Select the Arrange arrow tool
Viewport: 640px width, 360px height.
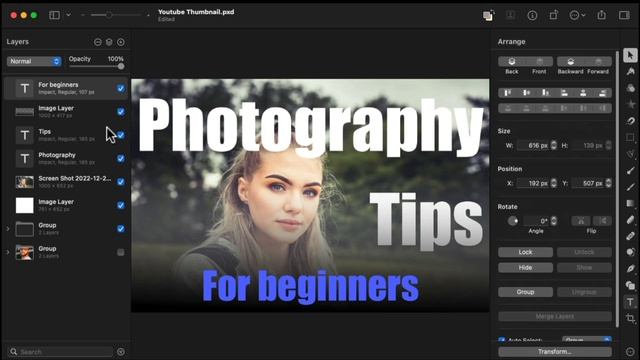tap(630, 55)
